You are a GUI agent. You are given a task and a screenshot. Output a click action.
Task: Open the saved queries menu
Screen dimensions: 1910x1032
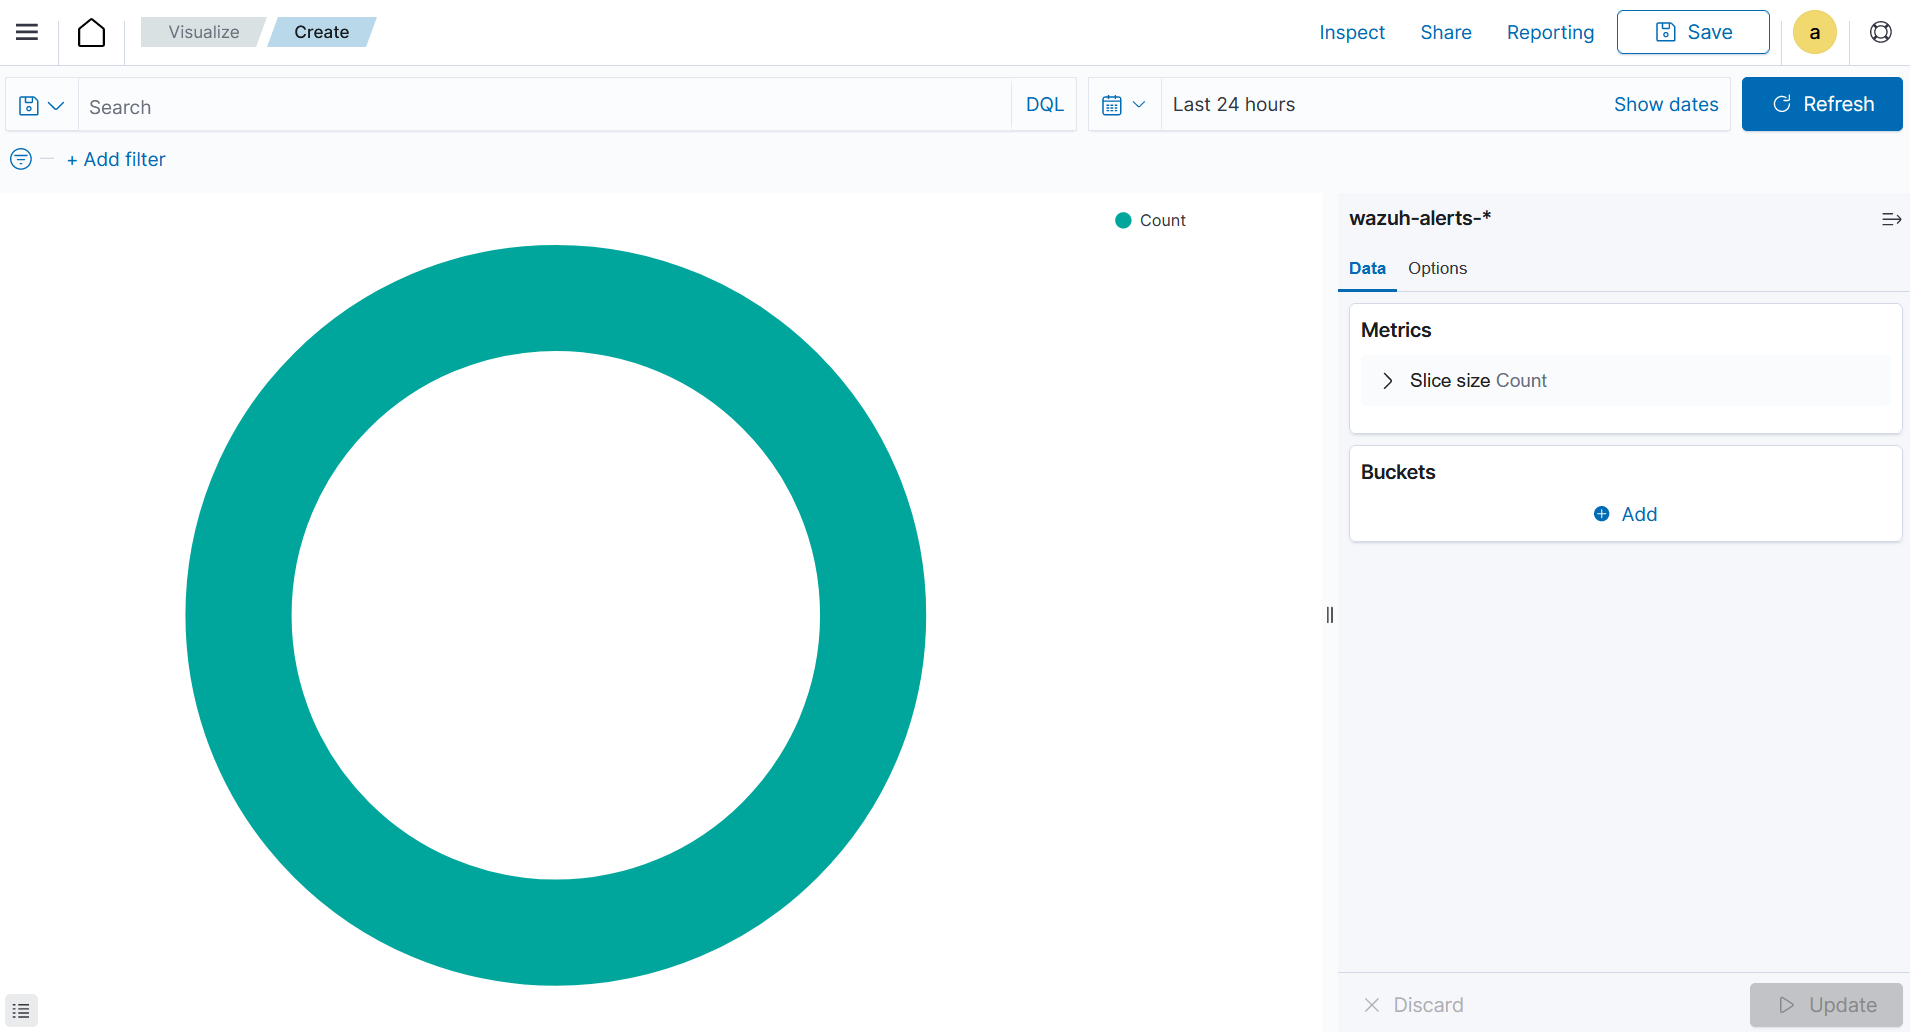(x=42, y=105)
